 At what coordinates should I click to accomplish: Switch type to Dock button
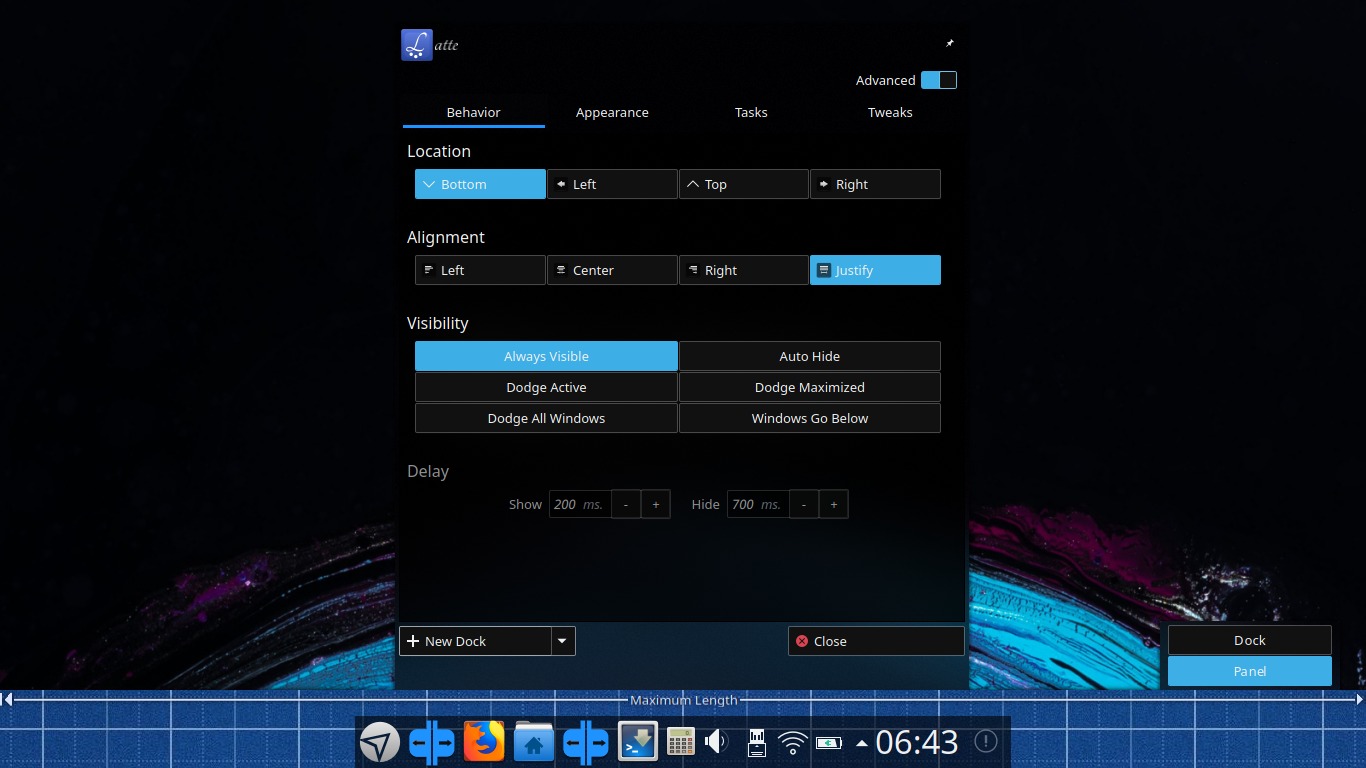pos(1250,640)
